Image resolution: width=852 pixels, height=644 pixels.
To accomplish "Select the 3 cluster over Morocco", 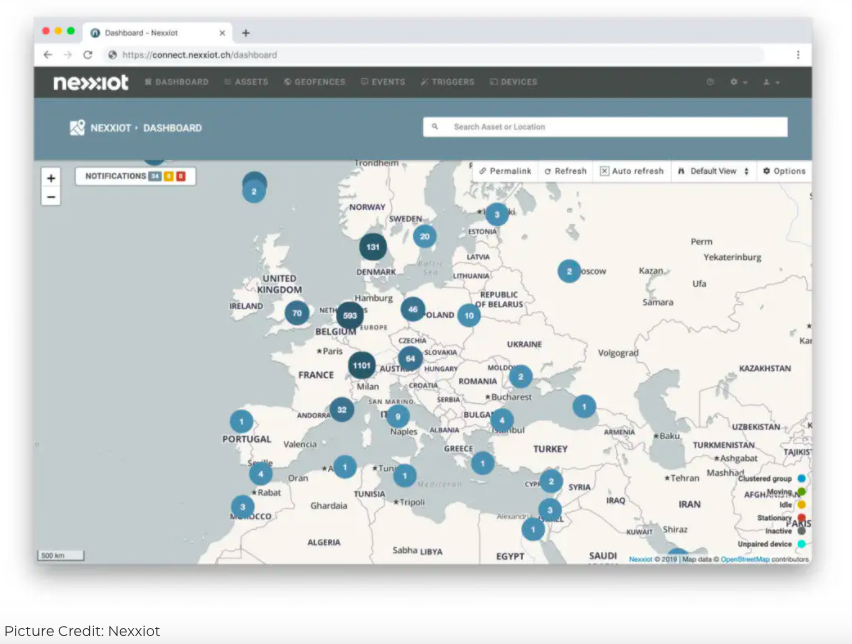I will tap(243, 507).
